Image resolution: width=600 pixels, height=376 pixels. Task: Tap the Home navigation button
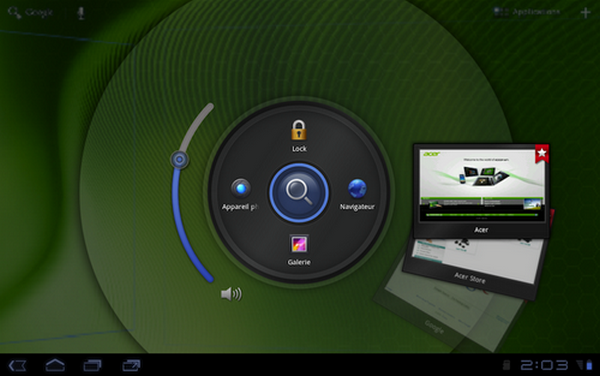point(55,365)
